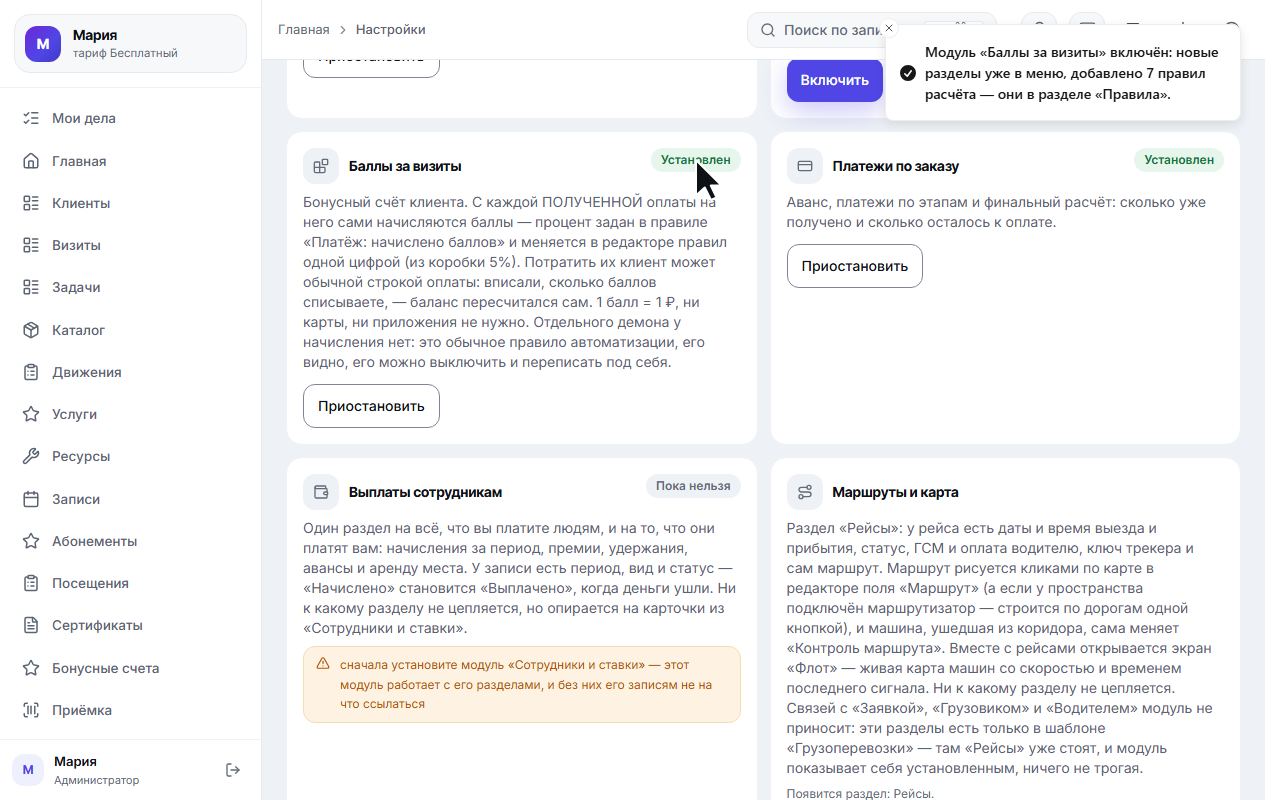The height and width of the screenshot is (800, 1280).
Task: Click the Каталог box icon
Action: 31,330
